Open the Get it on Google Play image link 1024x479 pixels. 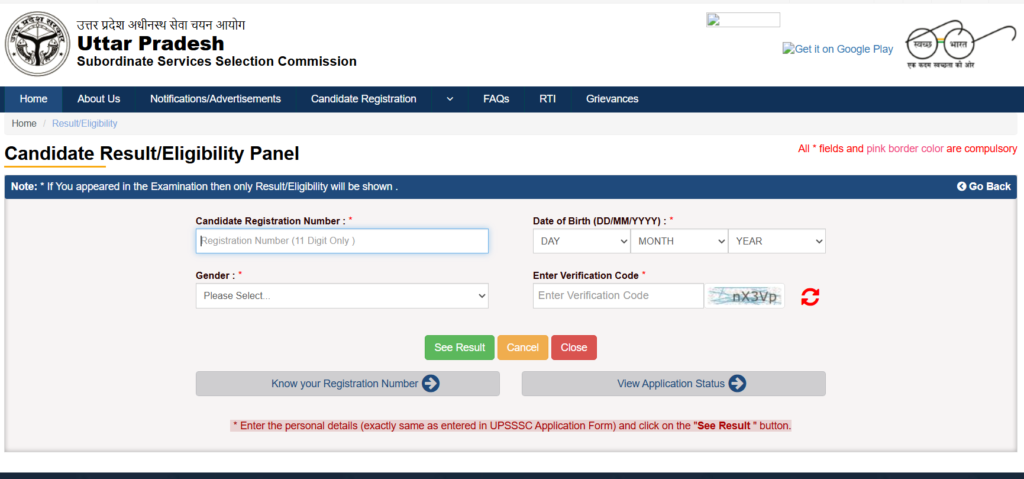838,49
